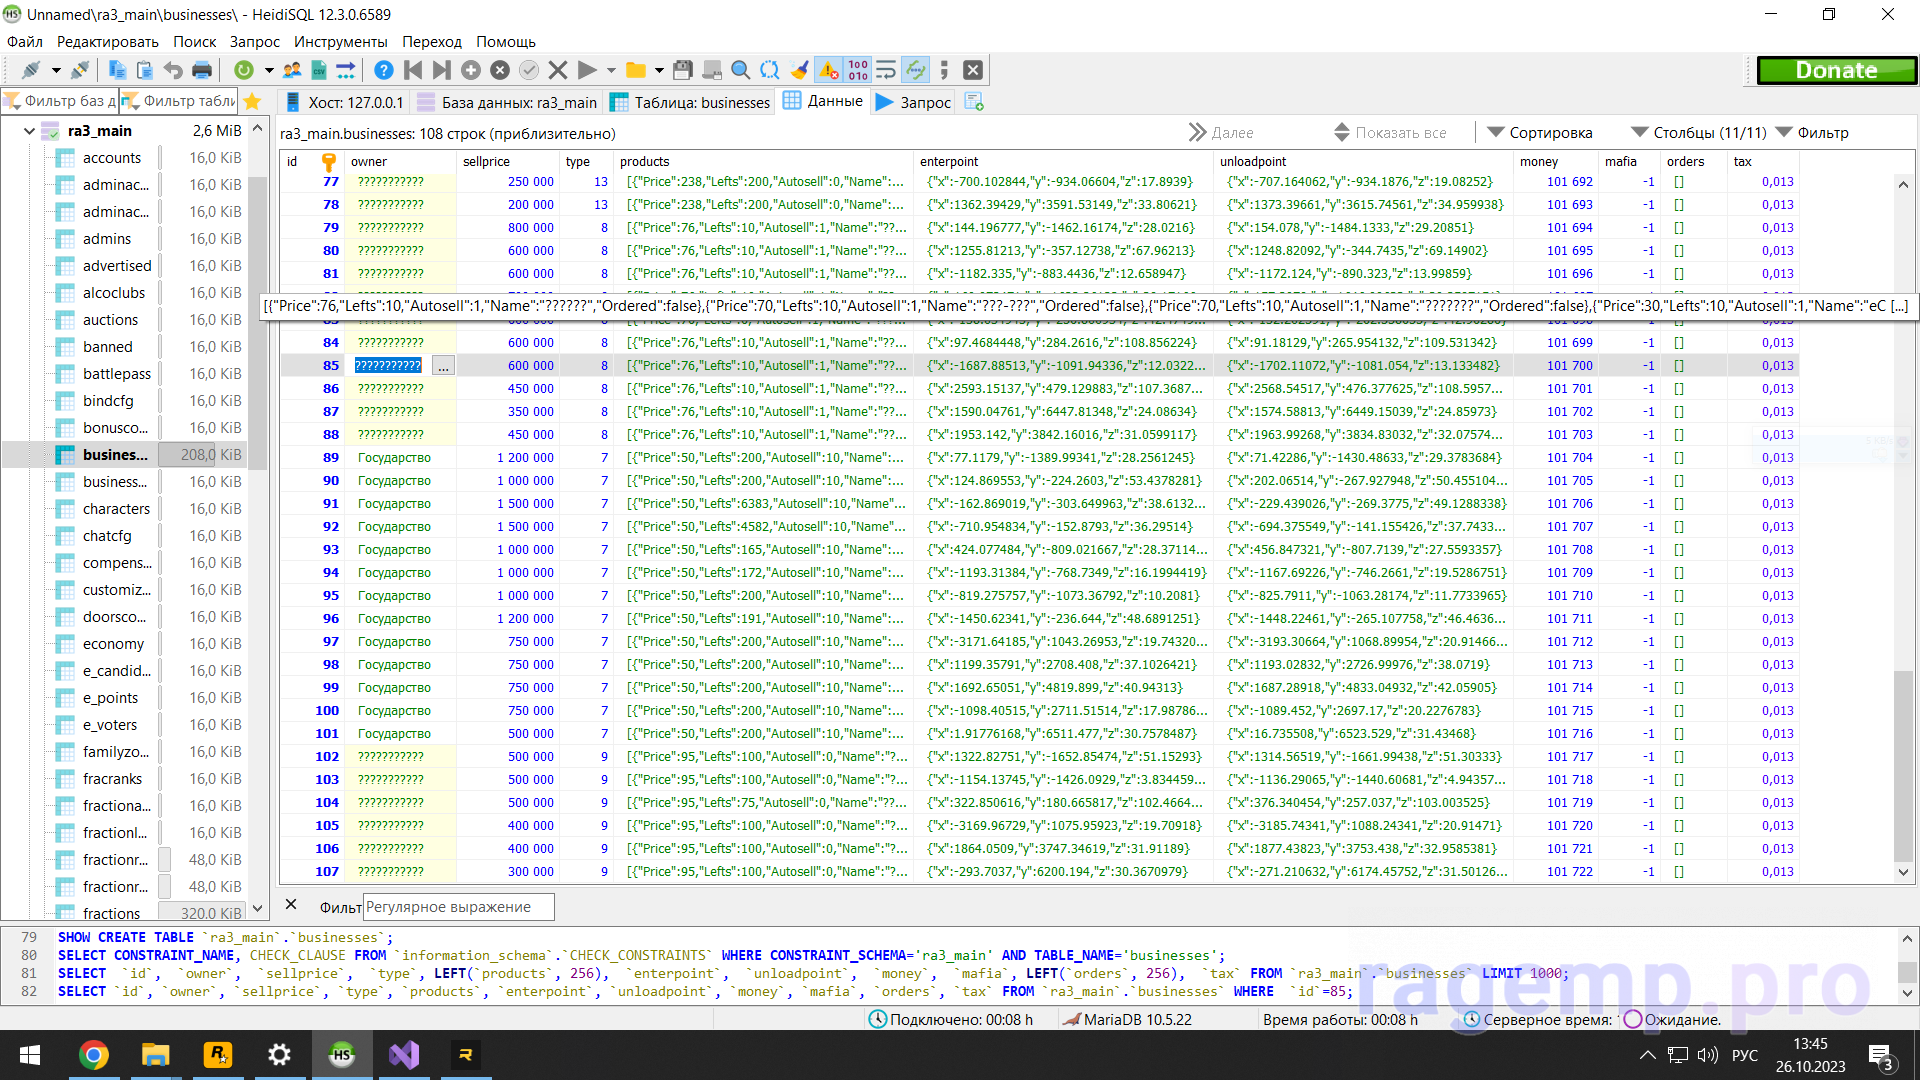Viewport: 1920px width, 1080px height.
Task: Toggle stop-on-errors warning icon
Action: pos(828,70)
